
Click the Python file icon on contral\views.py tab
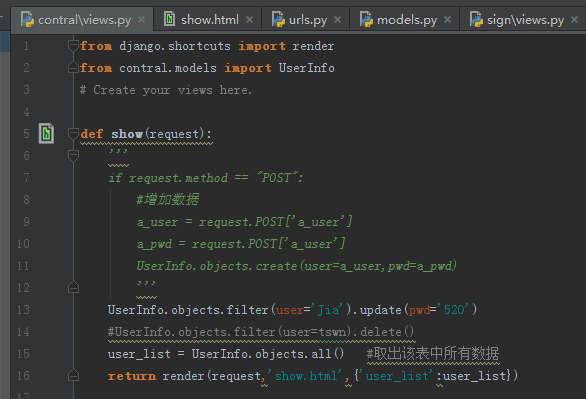coord(27,19)
